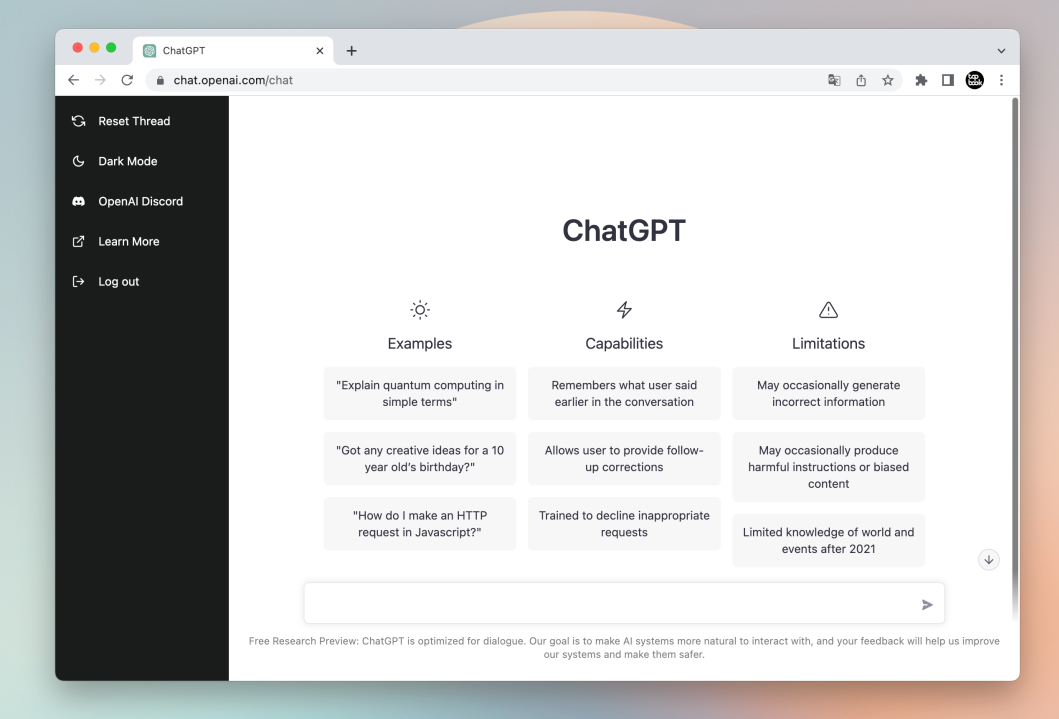This screenshot has height=719, width=1059.
Task: Click the profile avatar in toolbar
Action: [x=975, y=80]
